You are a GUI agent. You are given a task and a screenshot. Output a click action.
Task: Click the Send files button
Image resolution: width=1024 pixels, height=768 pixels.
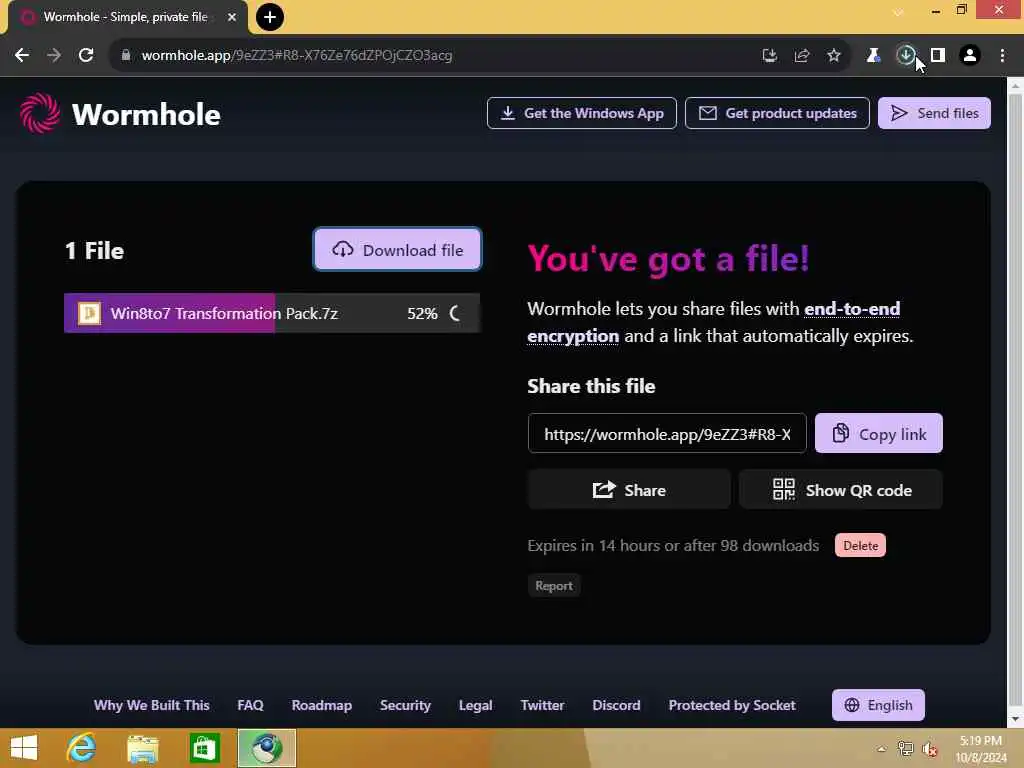[934, 113]
